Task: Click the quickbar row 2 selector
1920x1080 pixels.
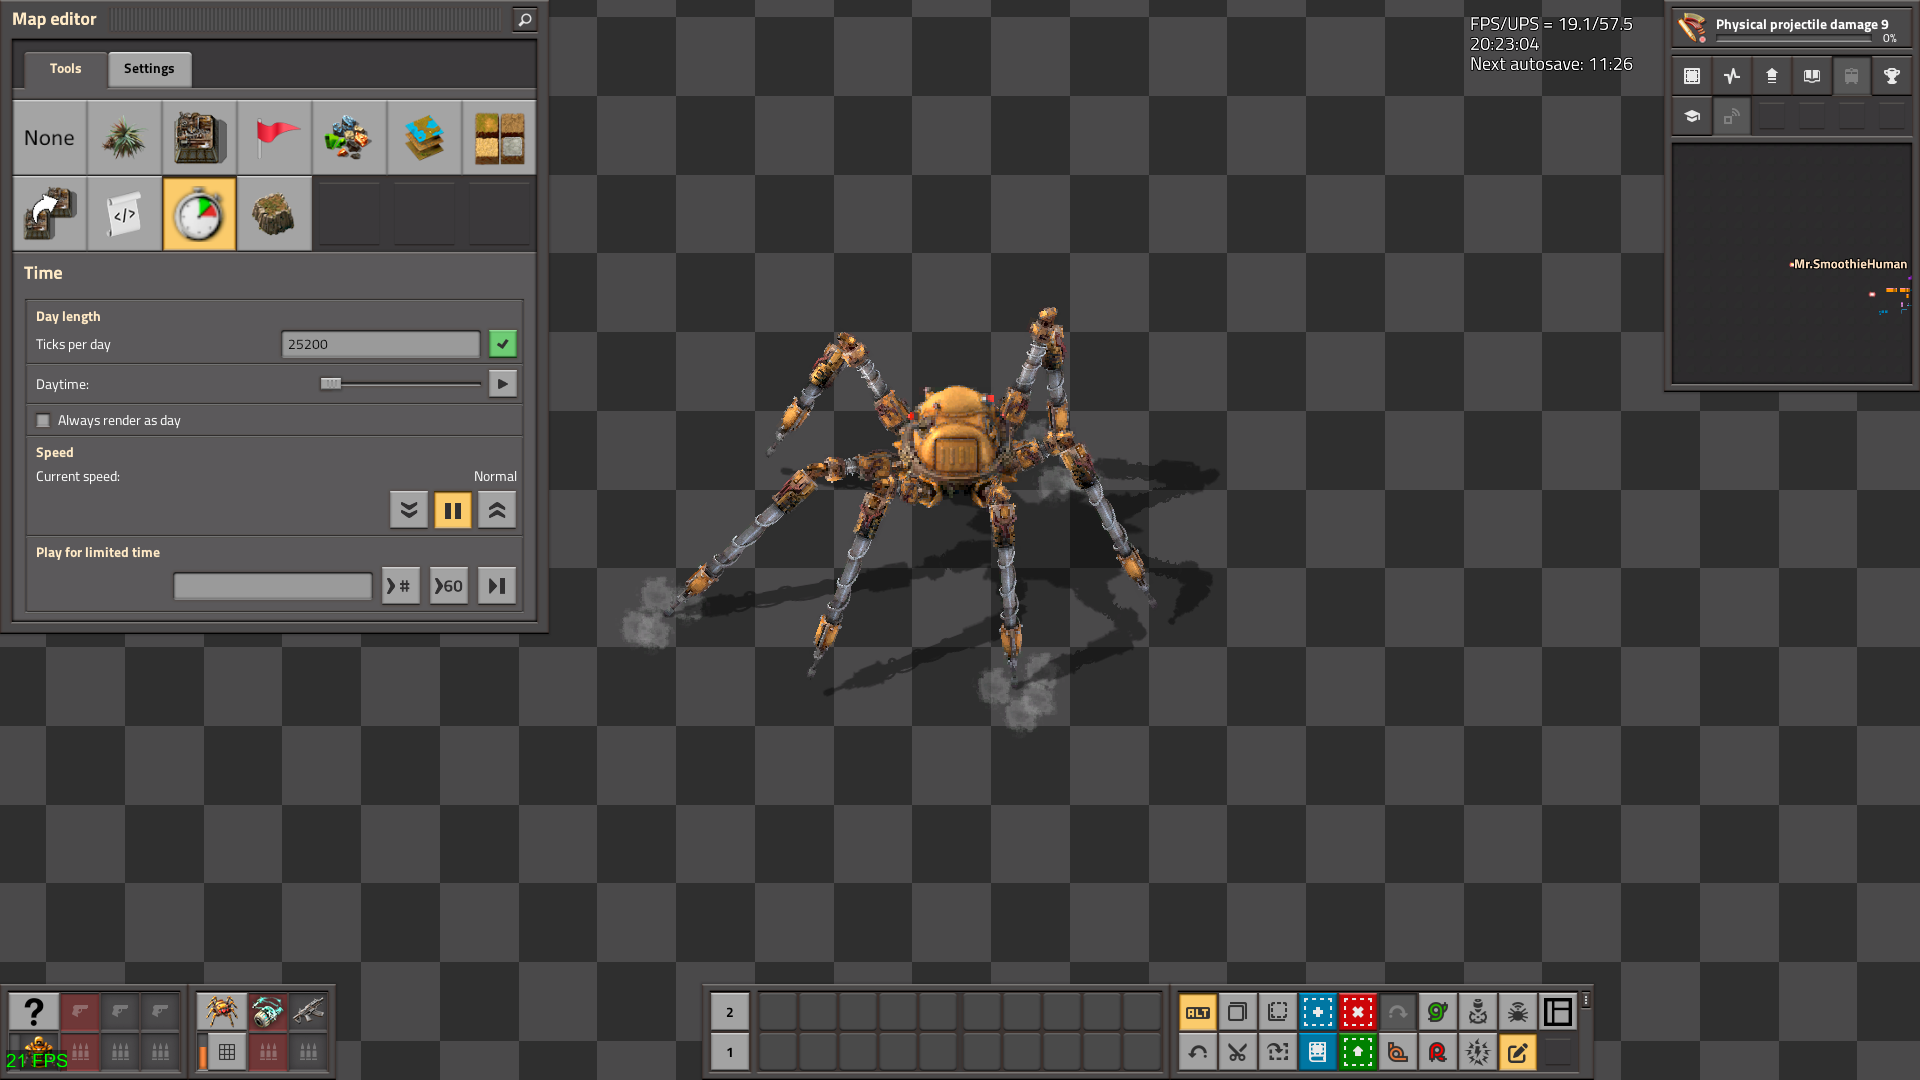Action: 730,1012
